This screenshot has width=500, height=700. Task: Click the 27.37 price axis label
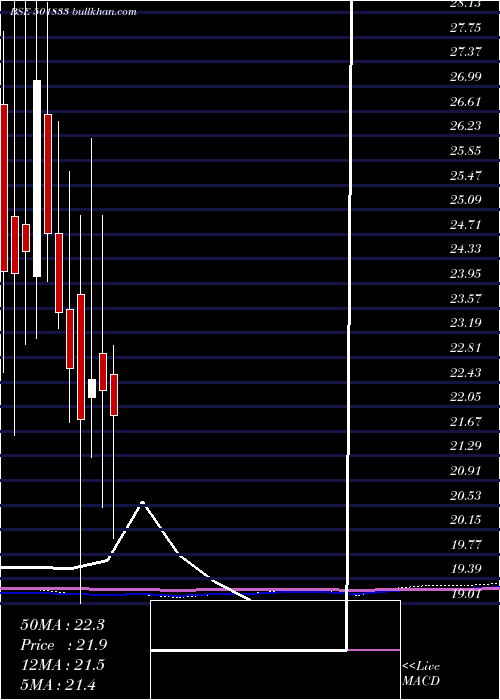465,52
